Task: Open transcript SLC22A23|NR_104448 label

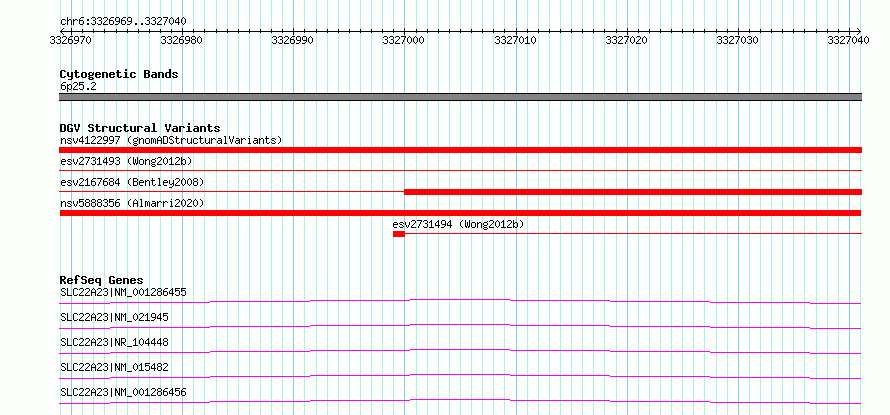Action: [114, 342]
